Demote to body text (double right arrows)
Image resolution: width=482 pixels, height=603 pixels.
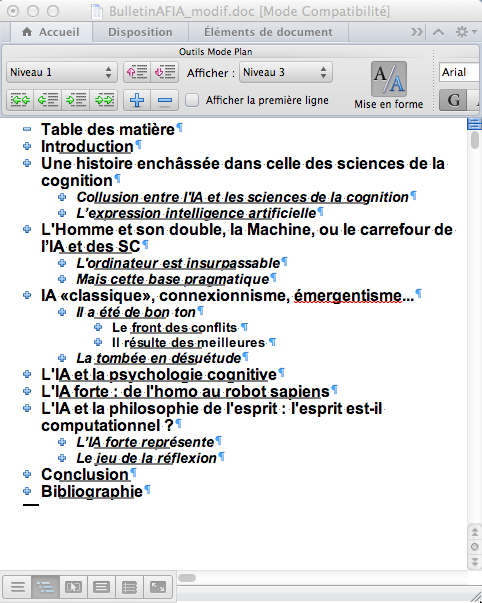click(x=104, y=100)
